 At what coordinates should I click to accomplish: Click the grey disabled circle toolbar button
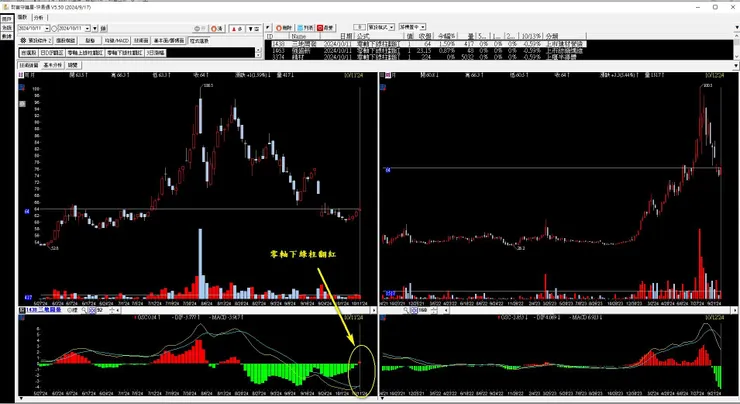pos(200,29)
